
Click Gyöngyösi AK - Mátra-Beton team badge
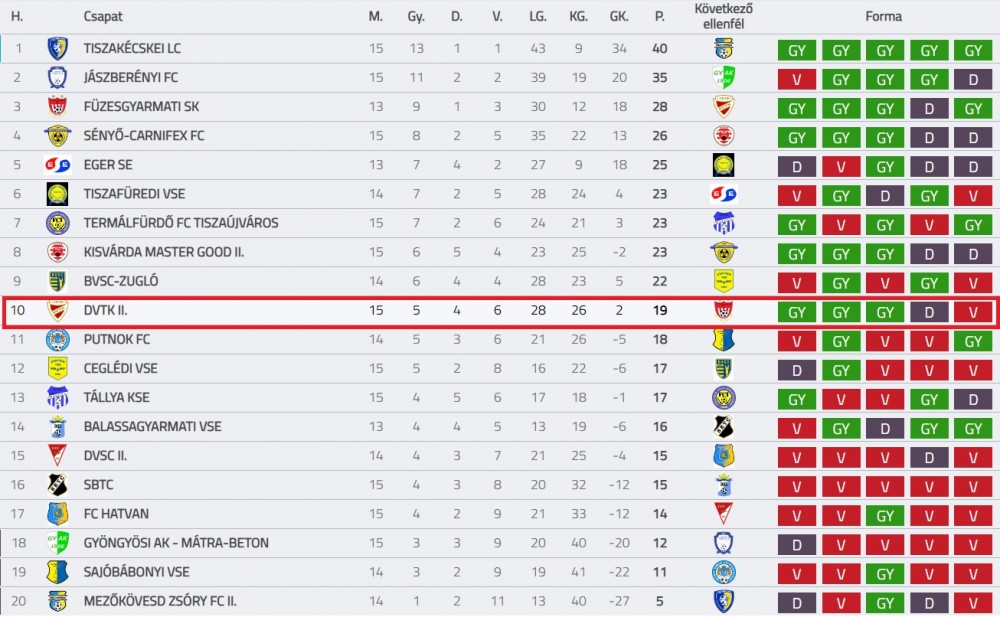57,543
